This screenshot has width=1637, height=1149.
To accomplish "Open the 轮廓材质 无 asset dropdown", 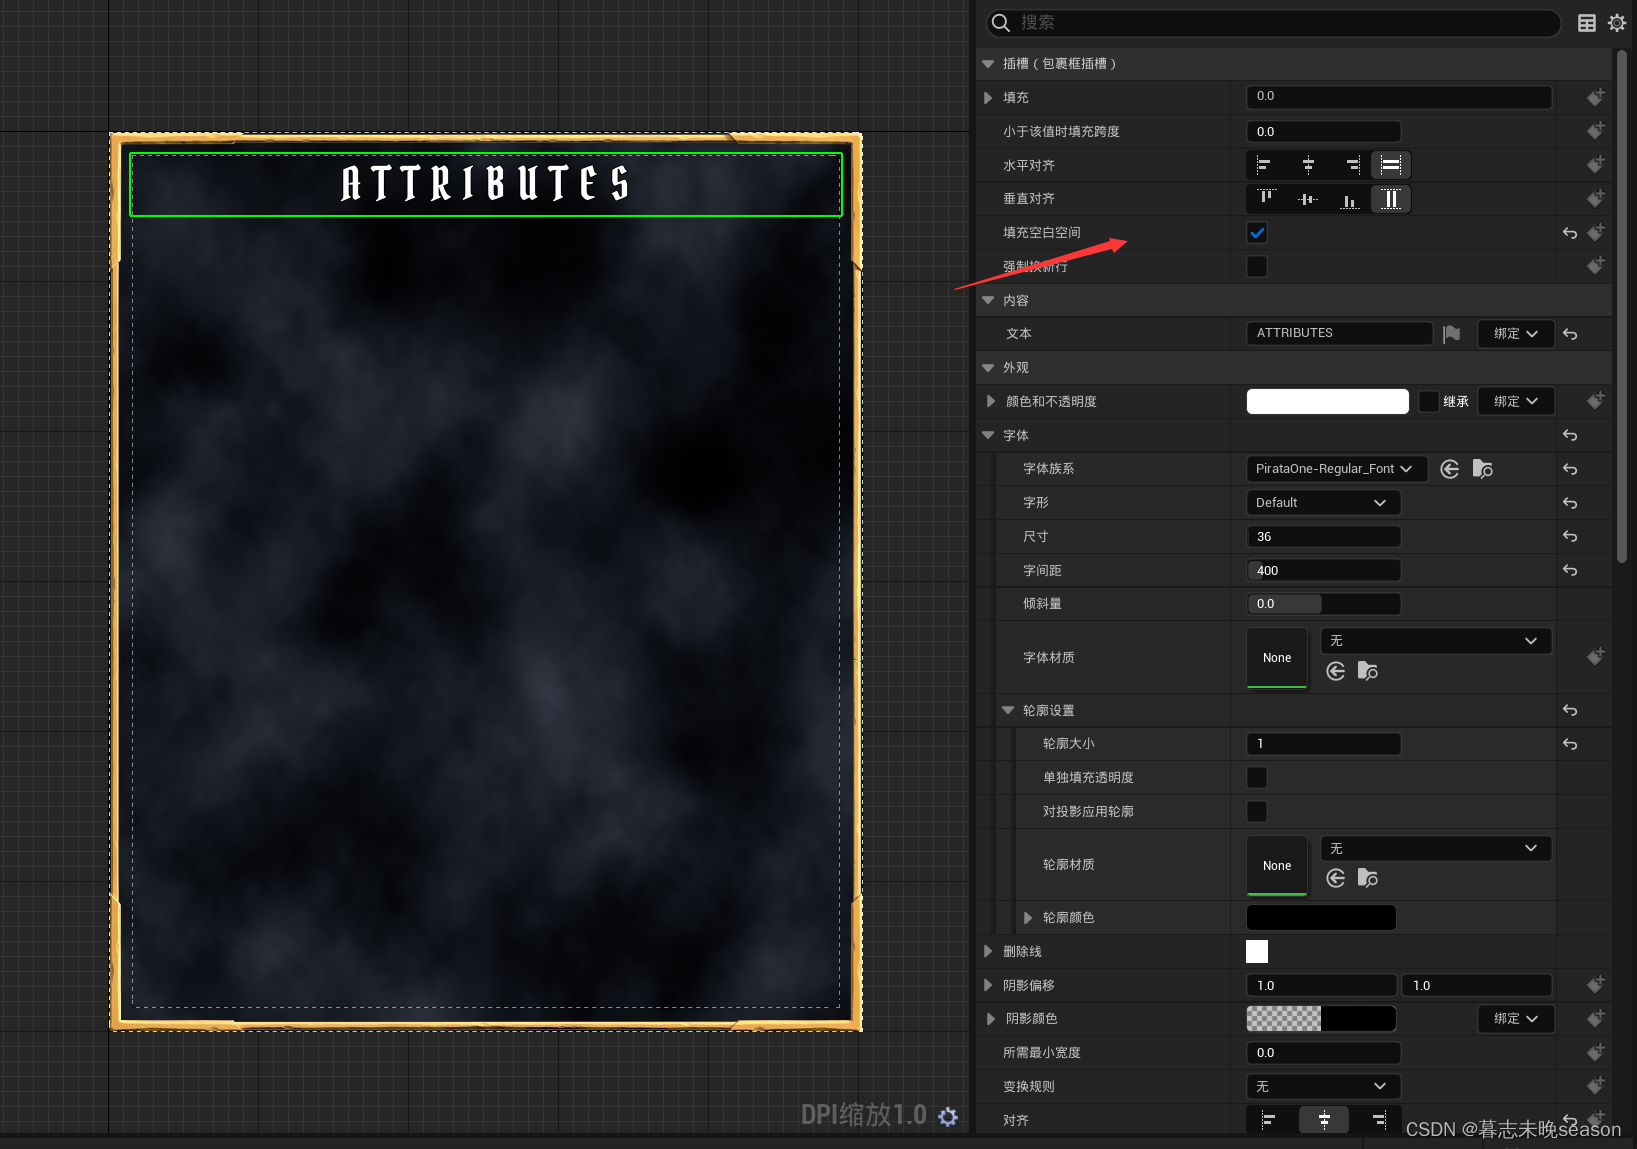I will pos(1436,848).
